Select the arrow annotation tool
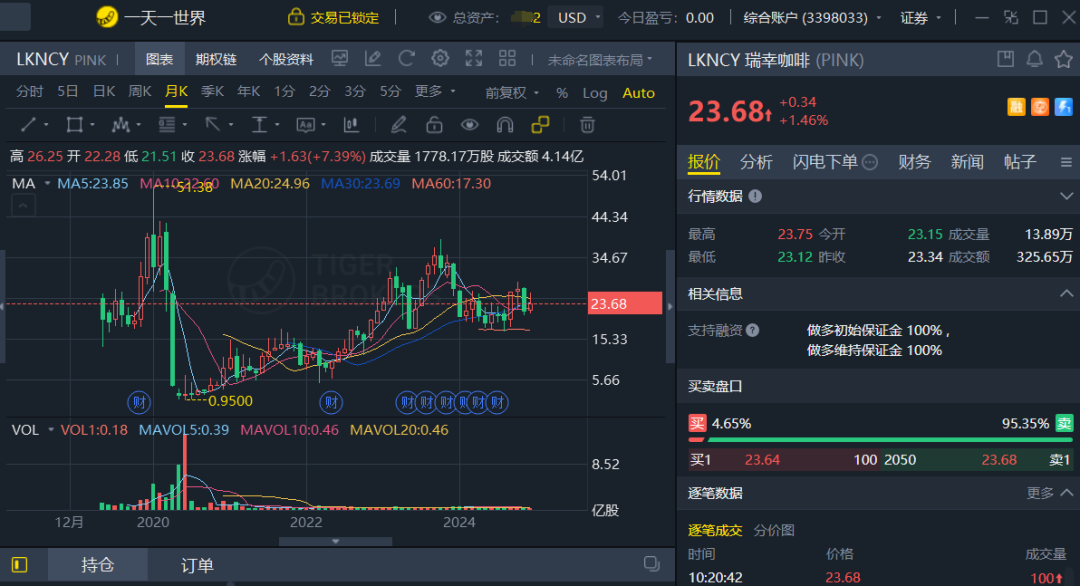The image size is (1080, 586). coord(212,125)
